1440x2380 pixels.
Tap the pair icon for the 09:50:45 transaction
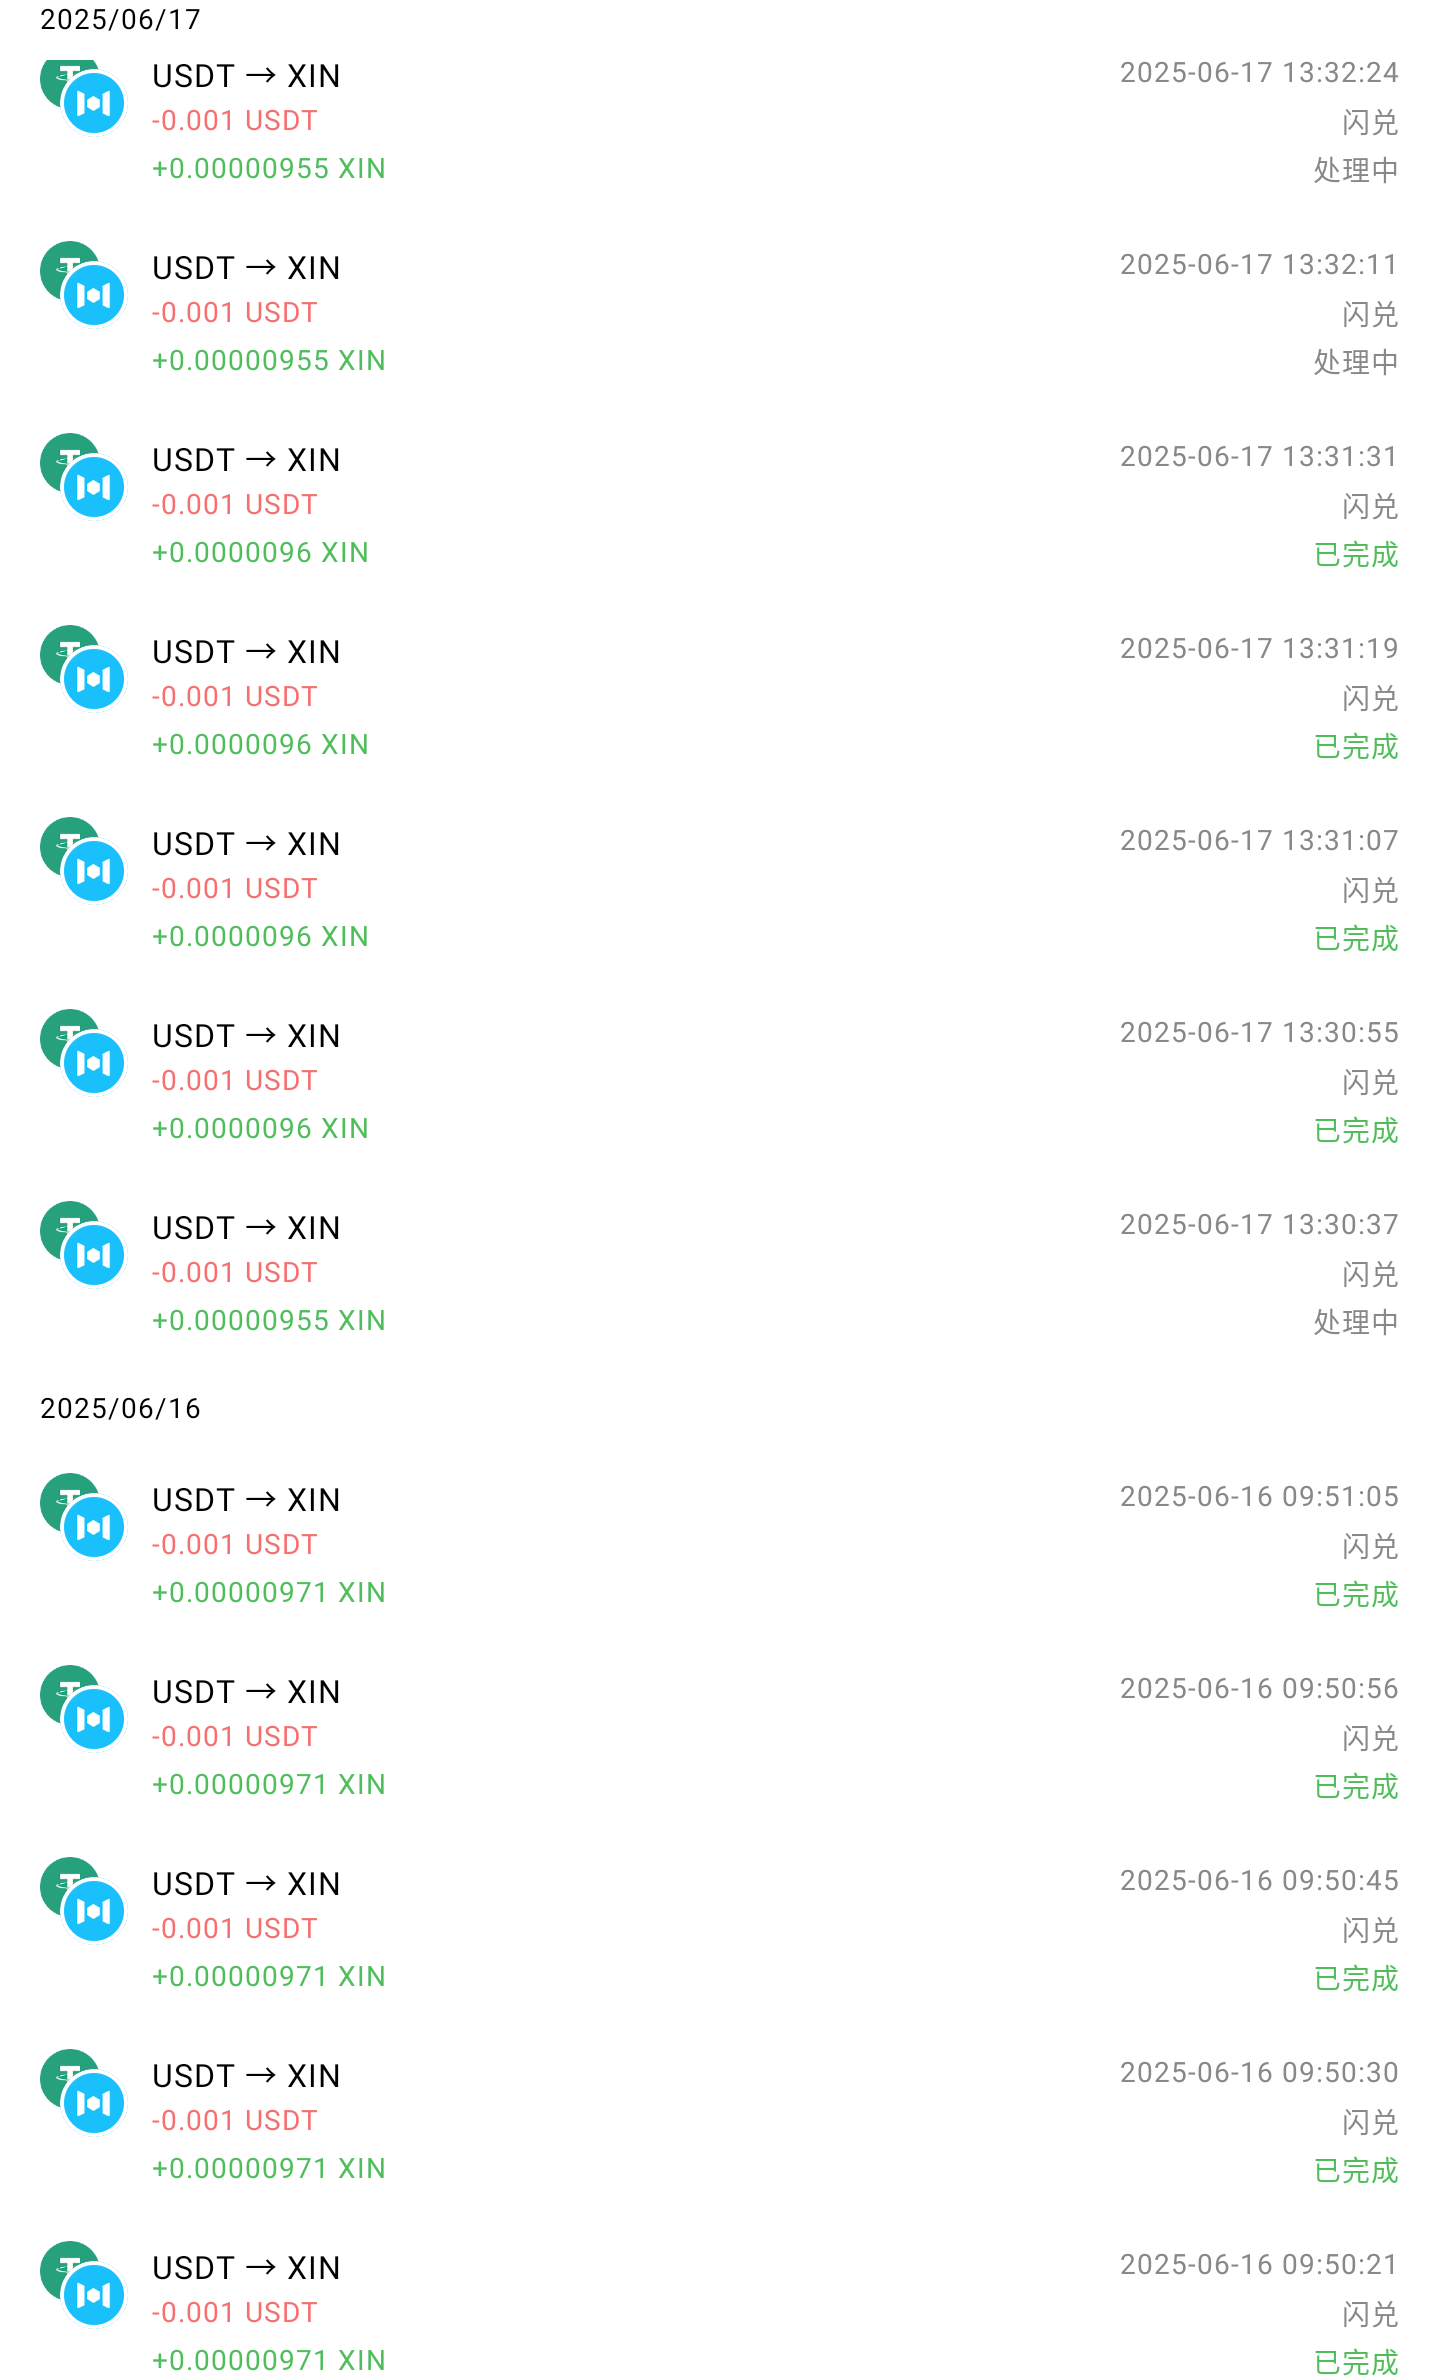[83, 1900]
